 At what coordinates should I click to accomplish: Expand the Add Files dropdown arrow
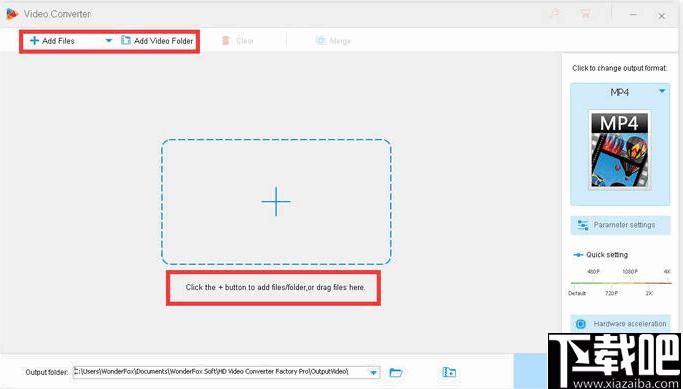109,41
